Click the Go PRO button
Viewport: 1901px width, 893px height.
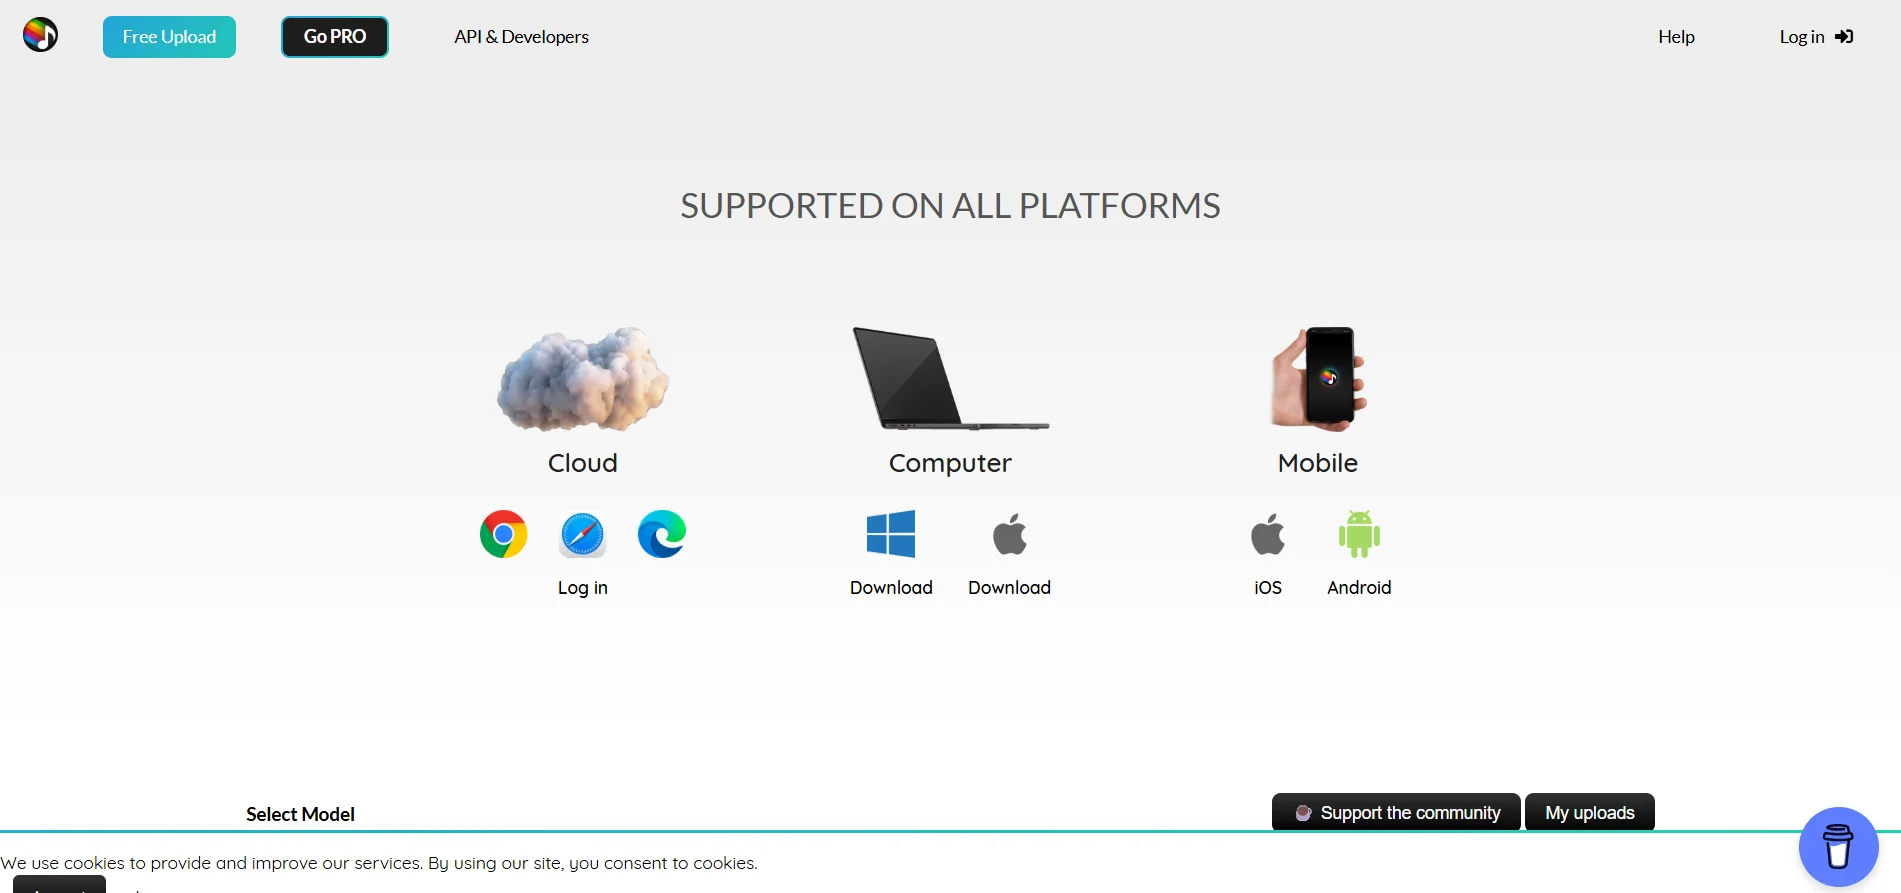tap(334, 37)
